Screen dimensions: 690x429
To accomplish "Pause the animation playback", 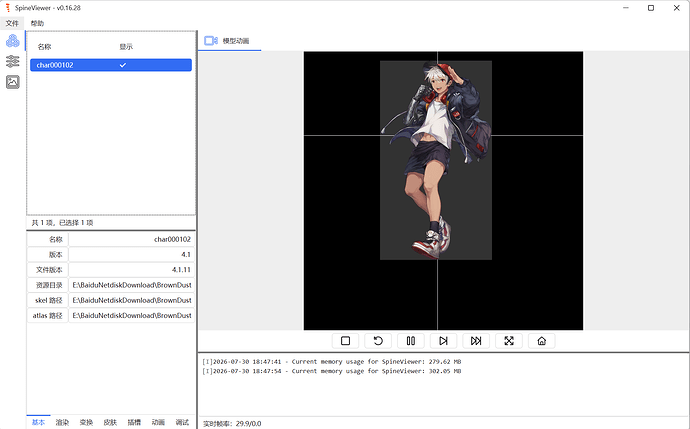I will tap(411, 341).
